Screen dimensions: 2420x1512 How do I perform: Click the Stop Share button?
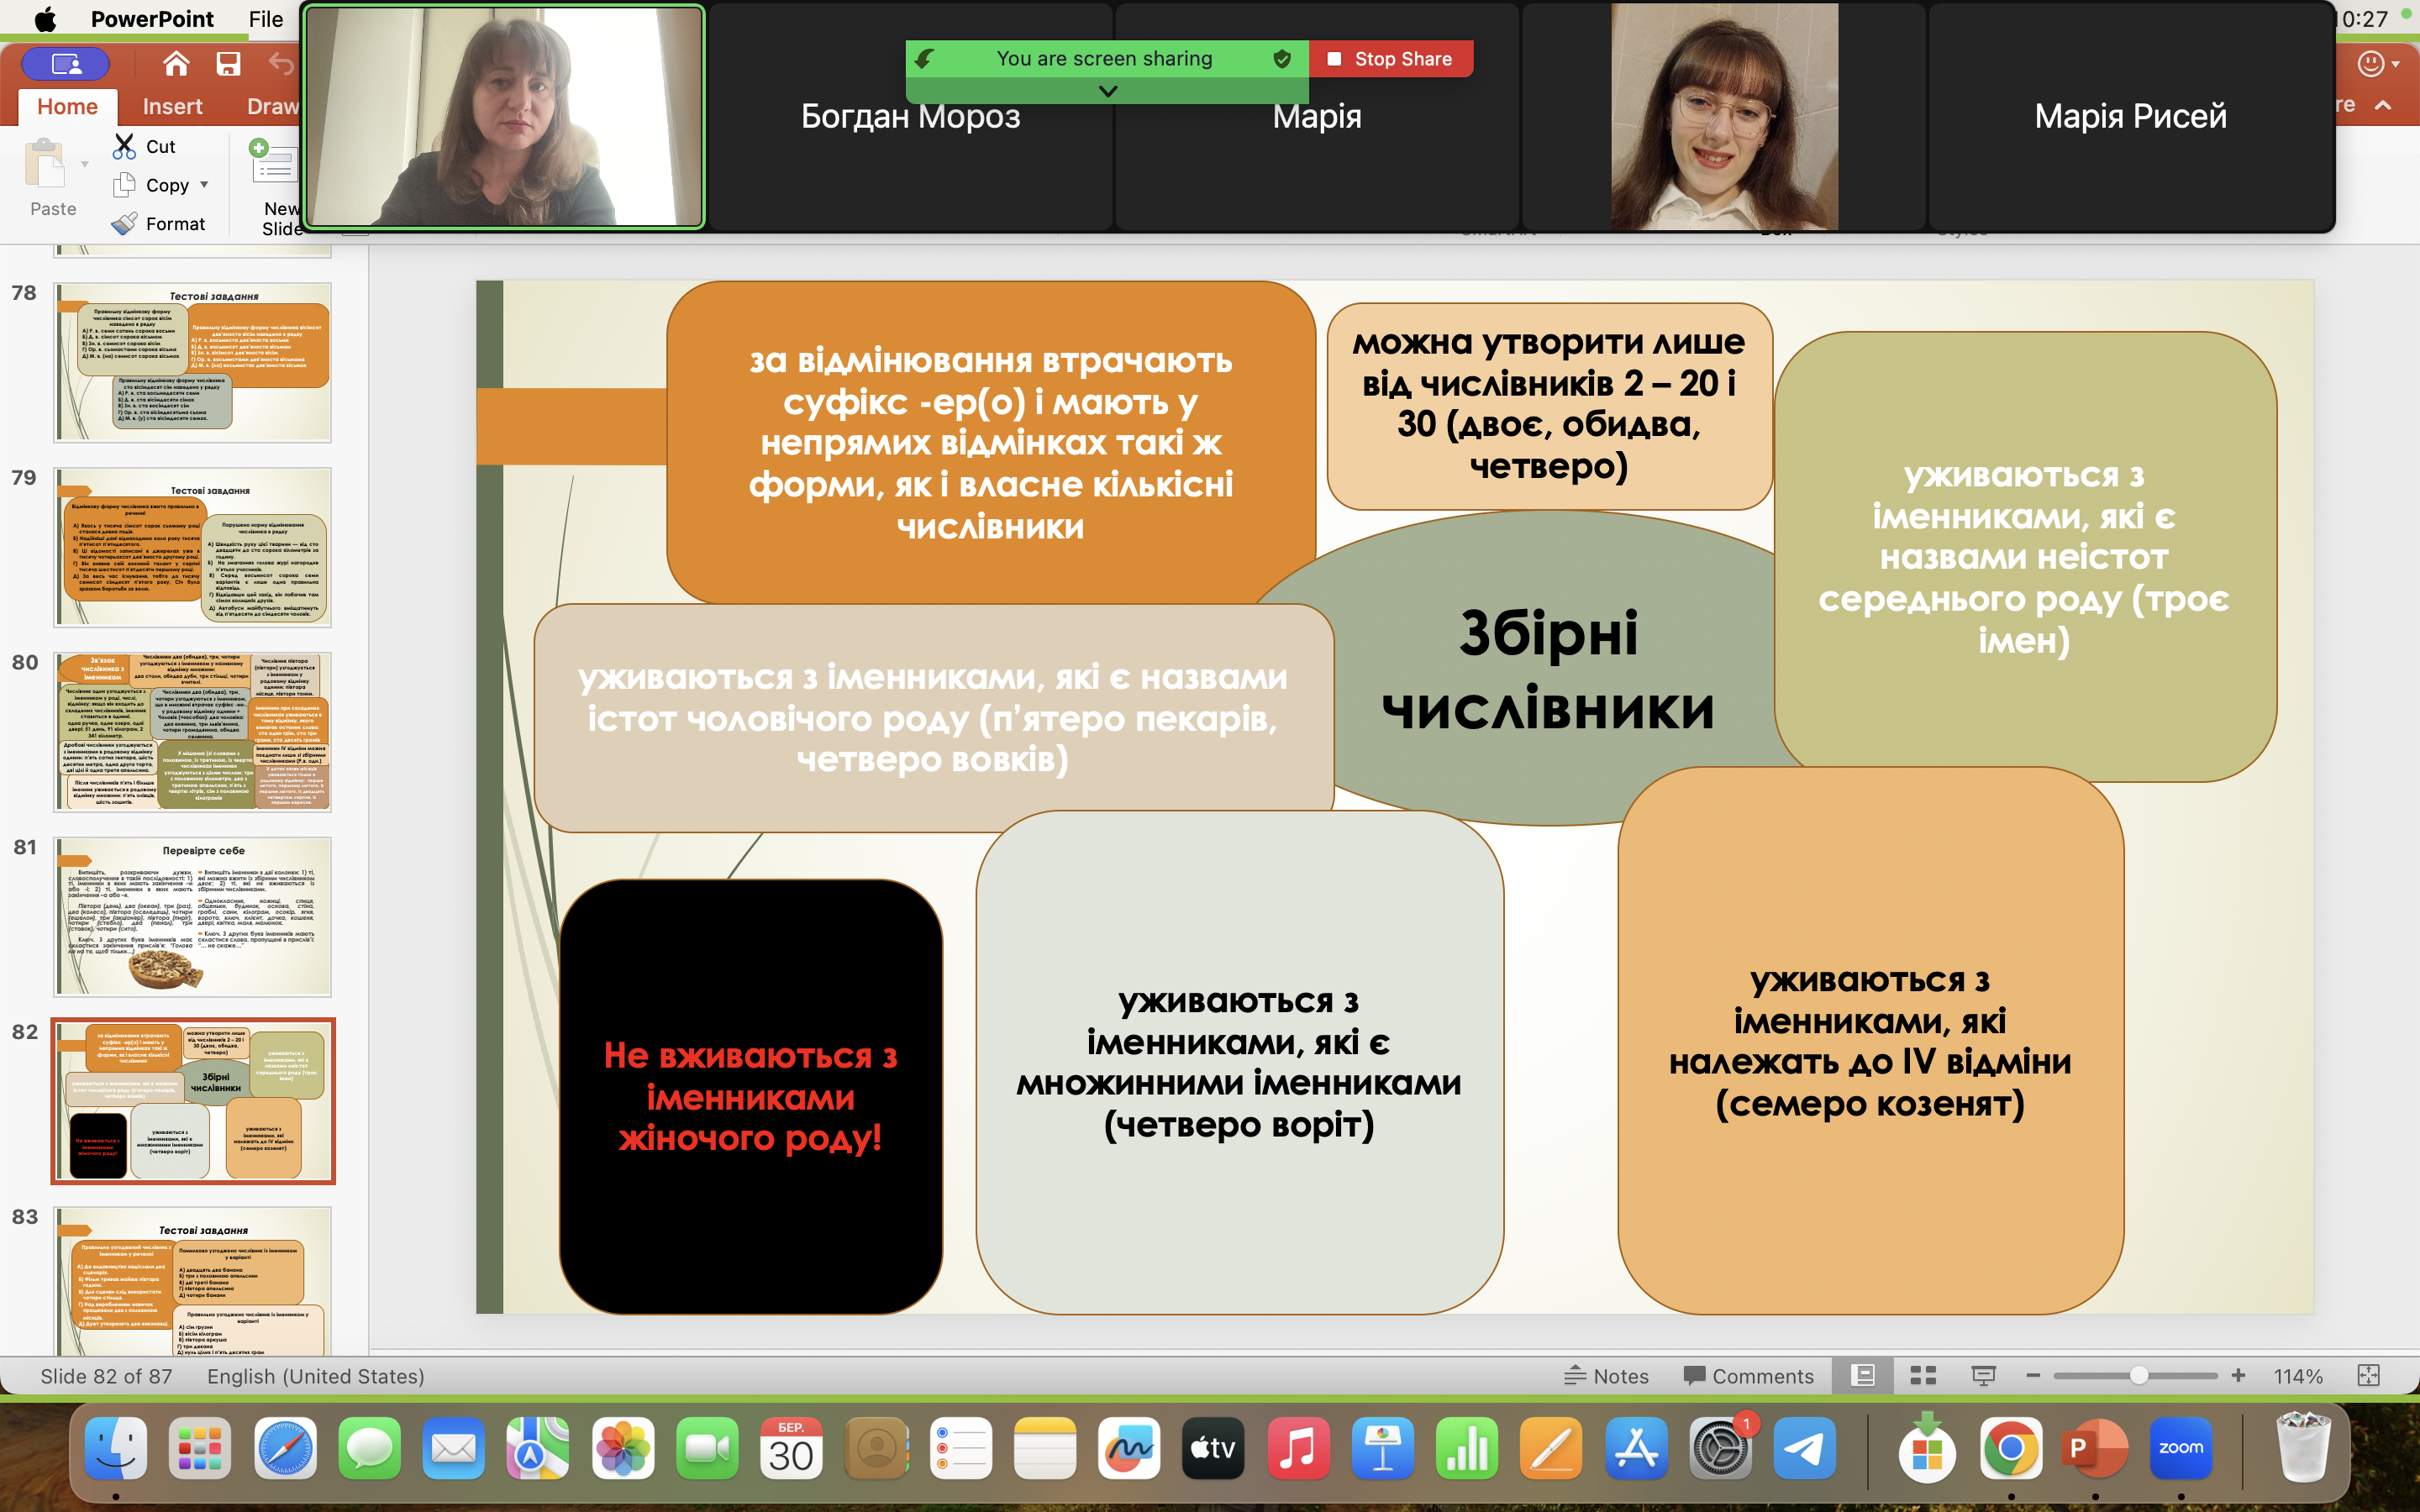[1390, 59]
